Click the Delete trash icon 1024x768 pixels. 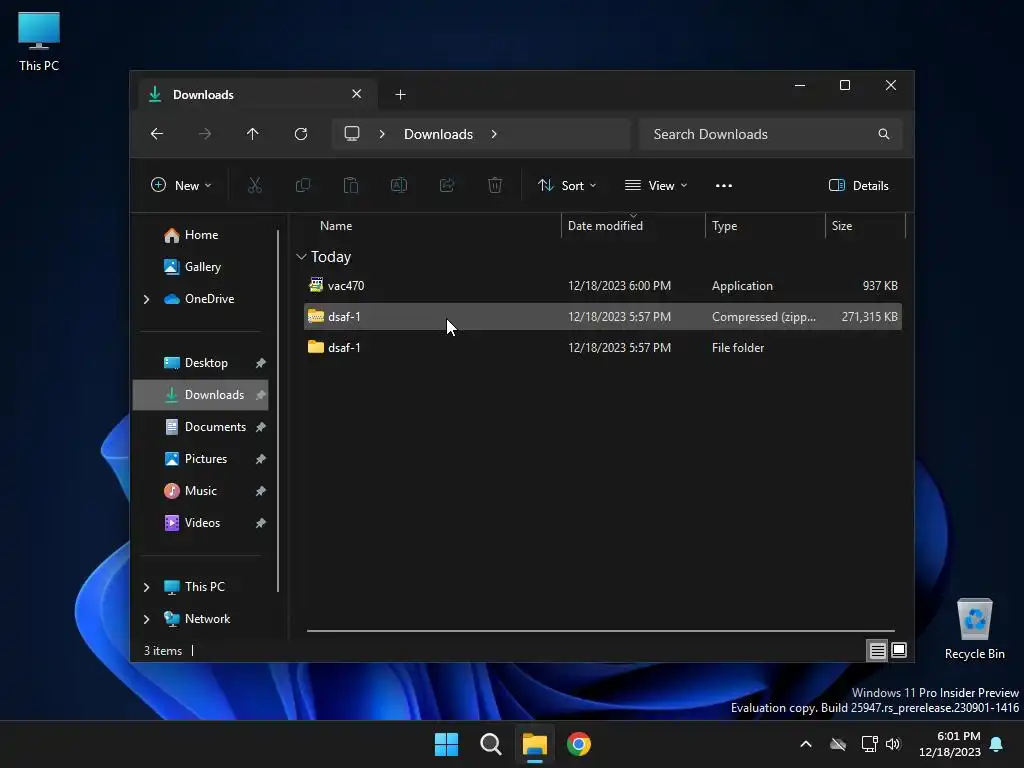(x=495, y=185)
